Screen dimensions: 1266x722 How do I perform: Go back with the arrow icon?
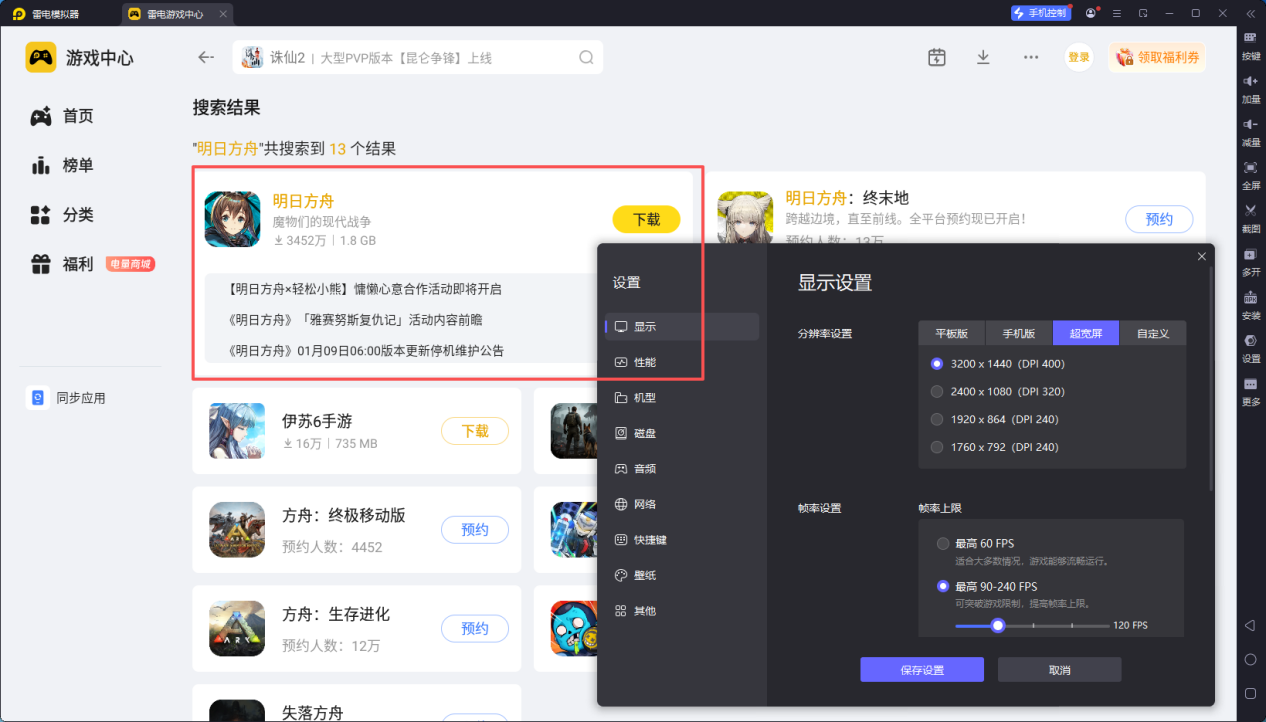(206, 57)
